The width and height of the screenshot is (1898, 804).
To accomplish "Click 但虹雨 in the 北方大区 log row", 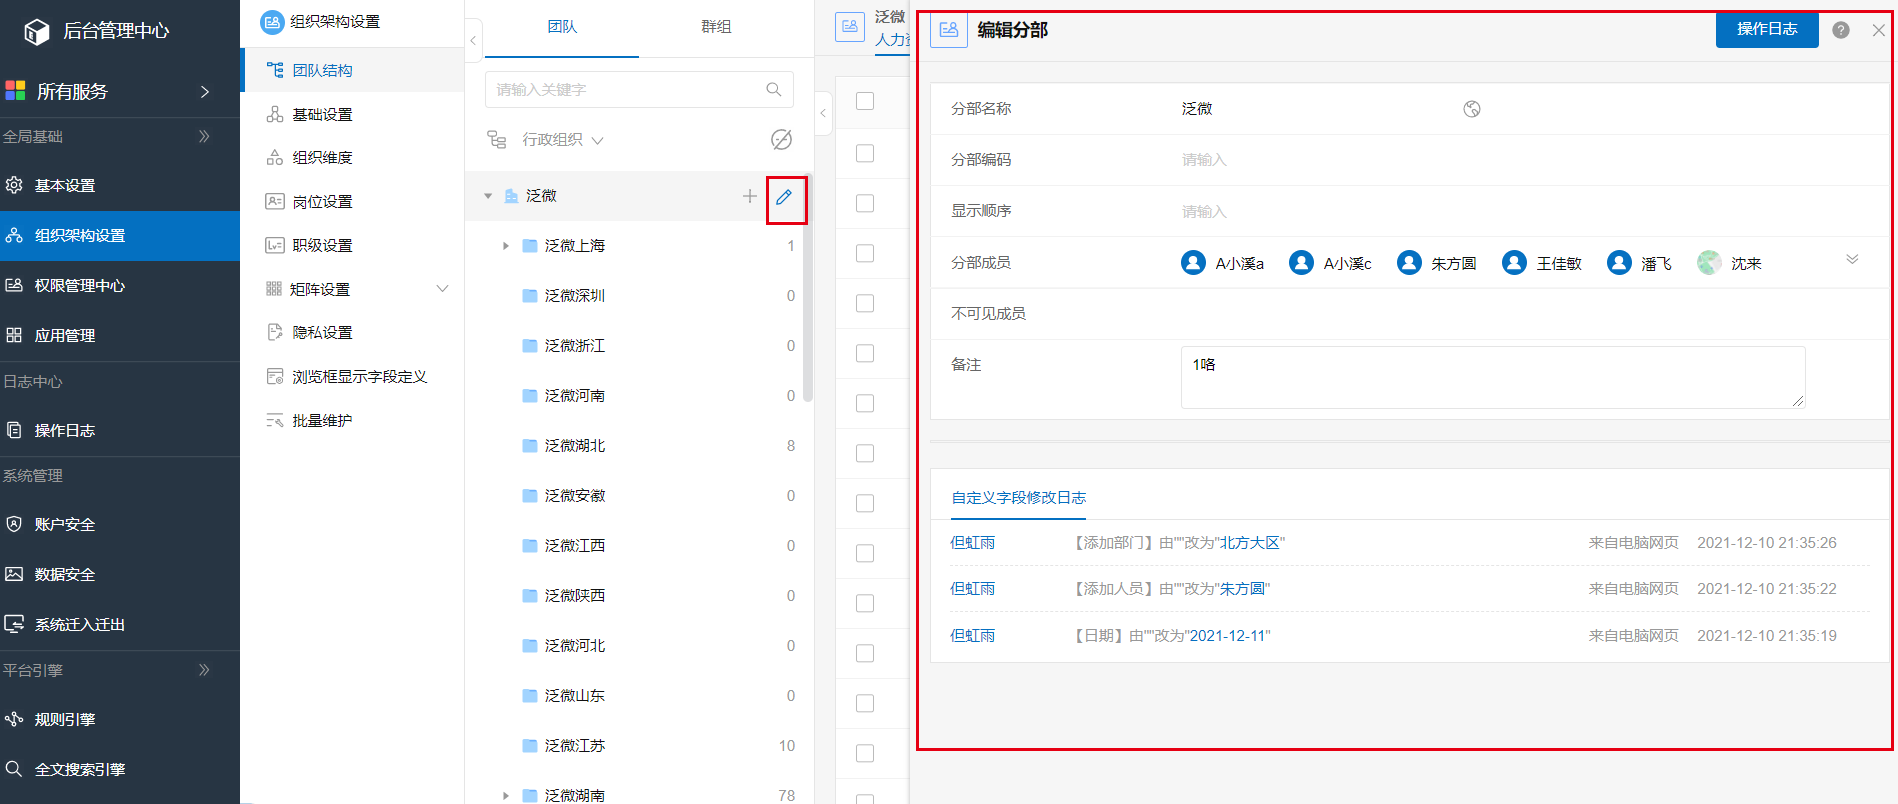I will click(x=972, y=543).
